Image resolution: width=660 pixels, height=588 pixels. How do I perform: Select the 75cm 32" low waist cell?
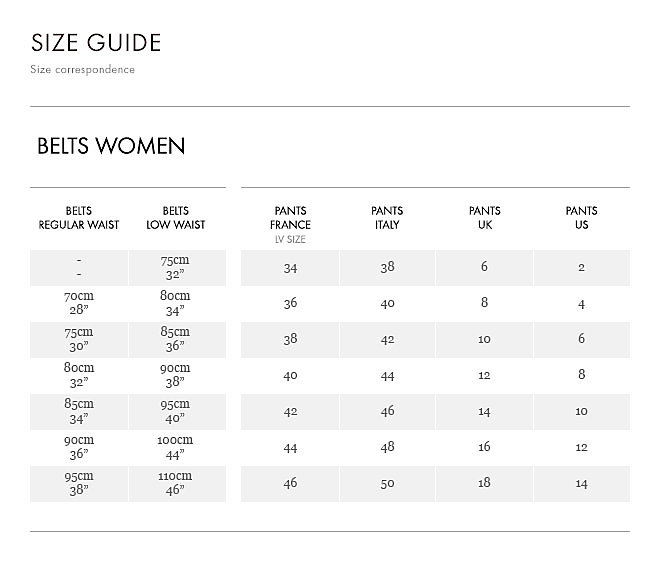175,268
